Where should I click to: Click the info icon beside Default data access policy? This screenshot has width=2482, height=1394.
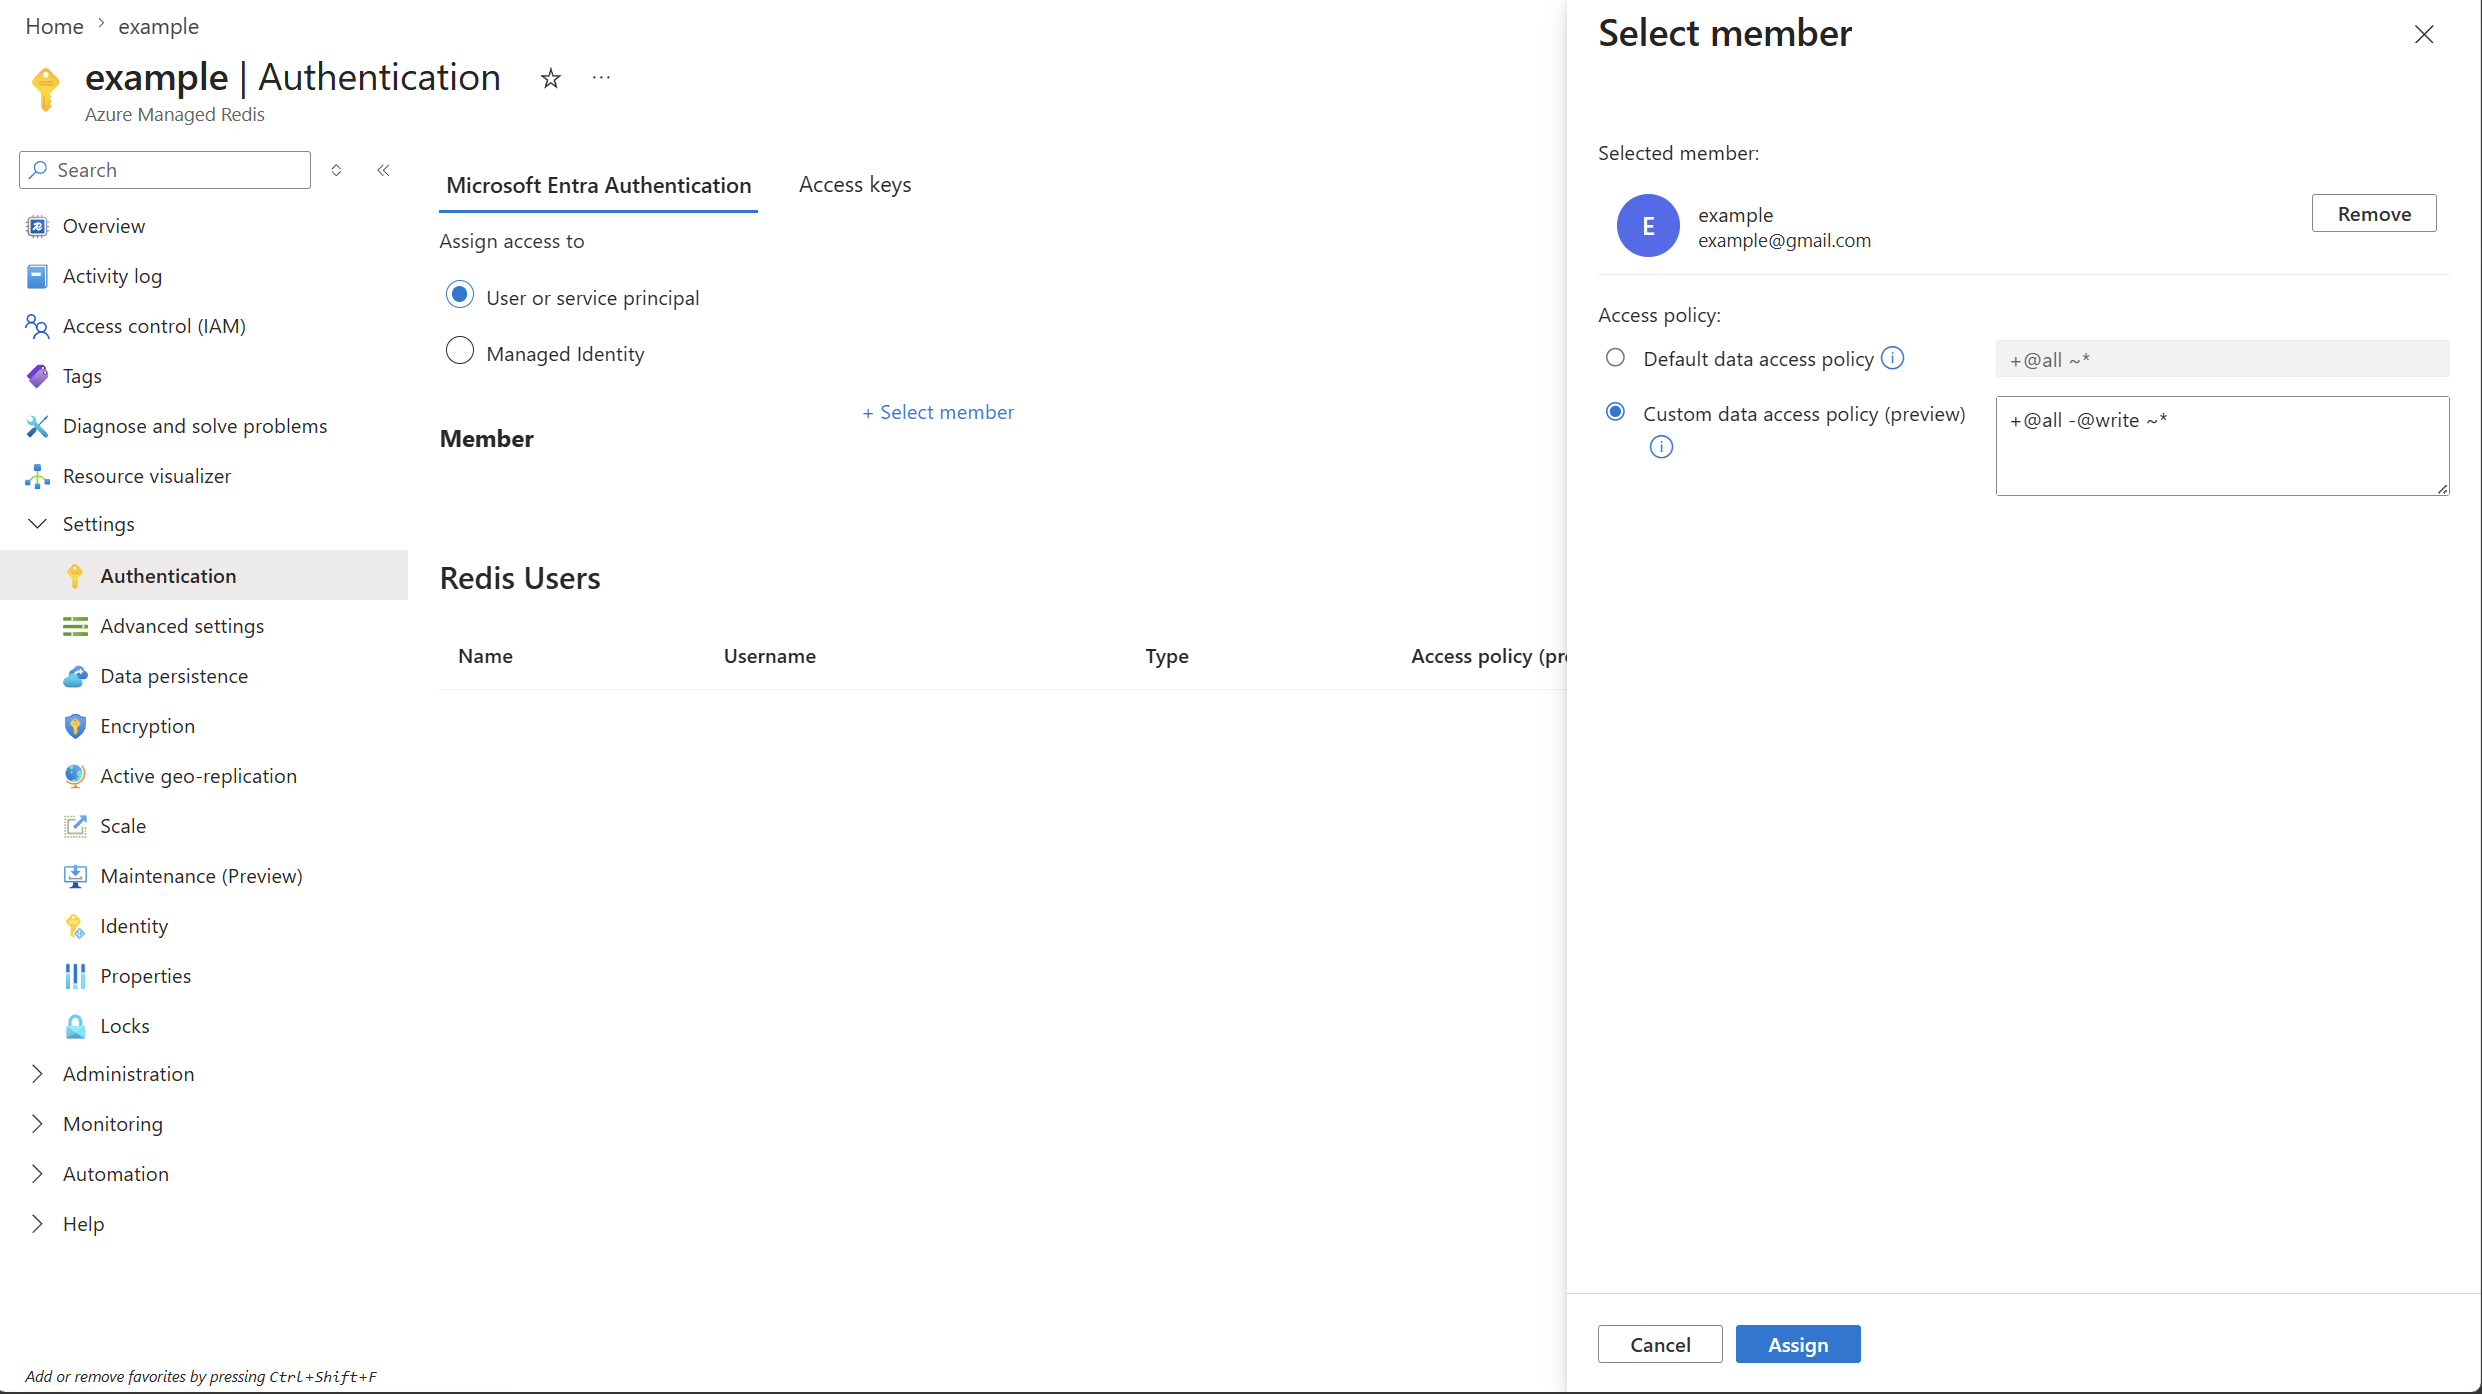1893,358
